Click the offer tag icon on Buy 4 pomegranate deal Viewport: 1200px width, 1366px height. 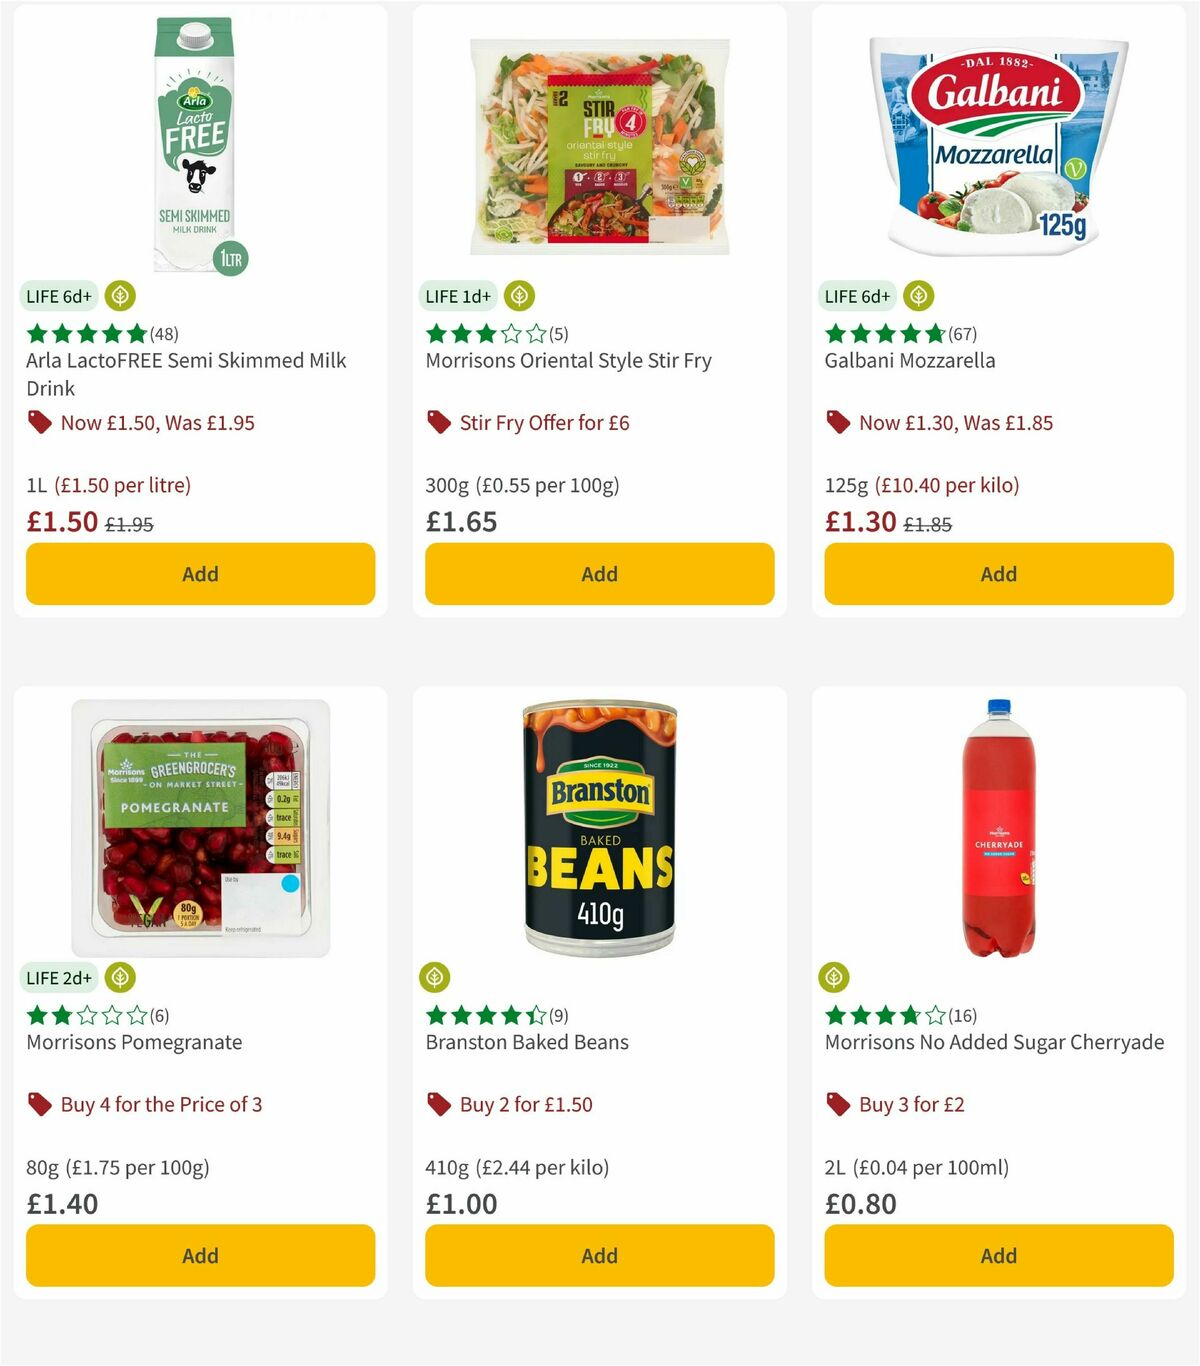pos(40,1104)
